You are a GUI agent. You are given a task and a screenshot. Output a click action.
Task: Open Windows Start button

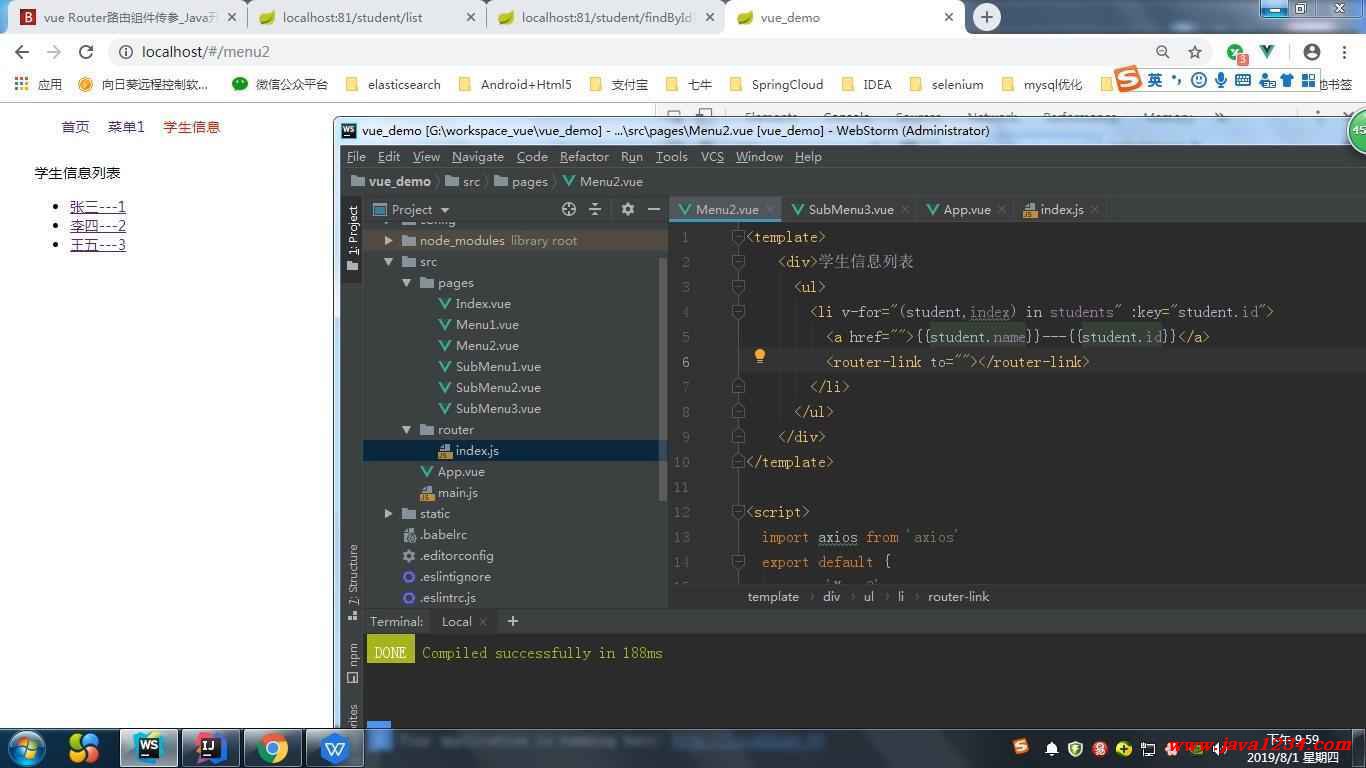(x=26, y=748)
